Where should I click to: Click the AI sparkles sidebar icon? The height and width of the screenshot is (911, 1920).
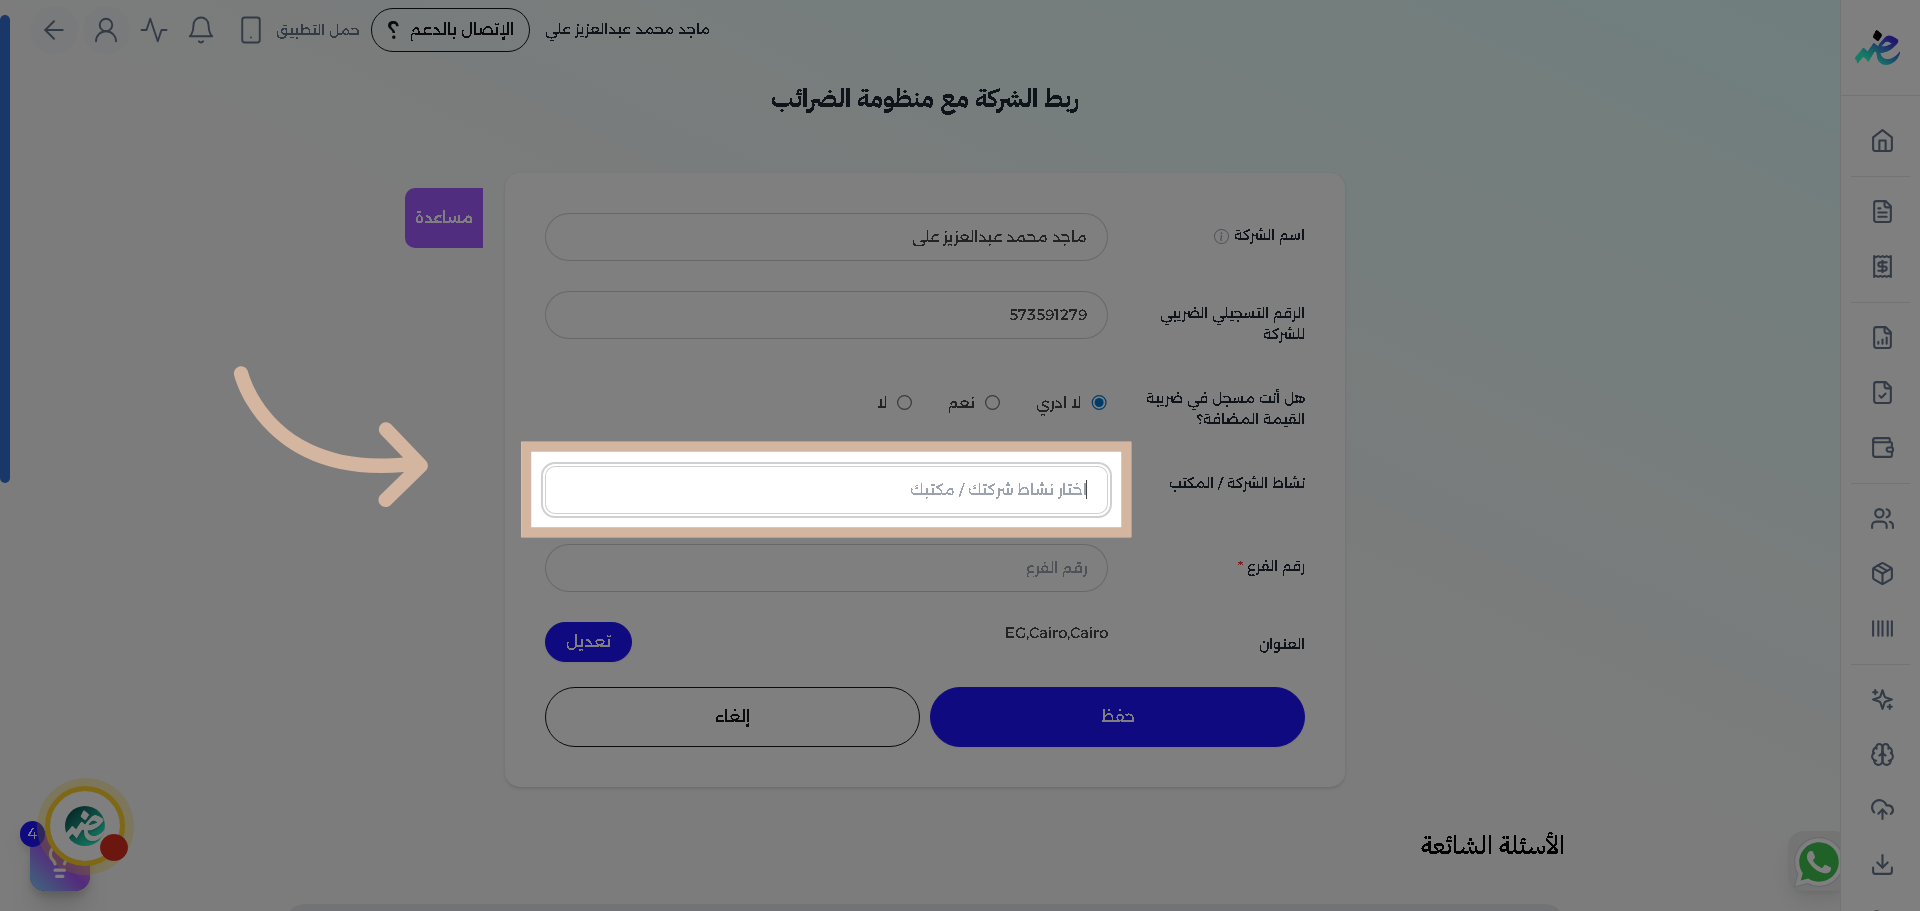pos(1883,699)
